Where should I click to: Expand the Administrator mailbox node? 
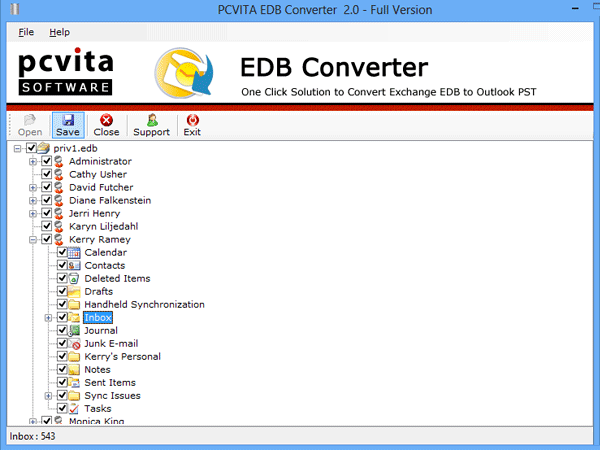point(33,161)
